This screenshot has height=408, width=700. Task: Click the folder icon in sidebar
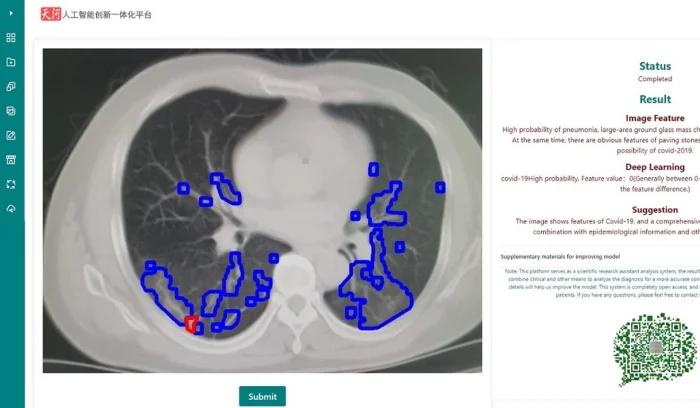click(x=11, y=62)
